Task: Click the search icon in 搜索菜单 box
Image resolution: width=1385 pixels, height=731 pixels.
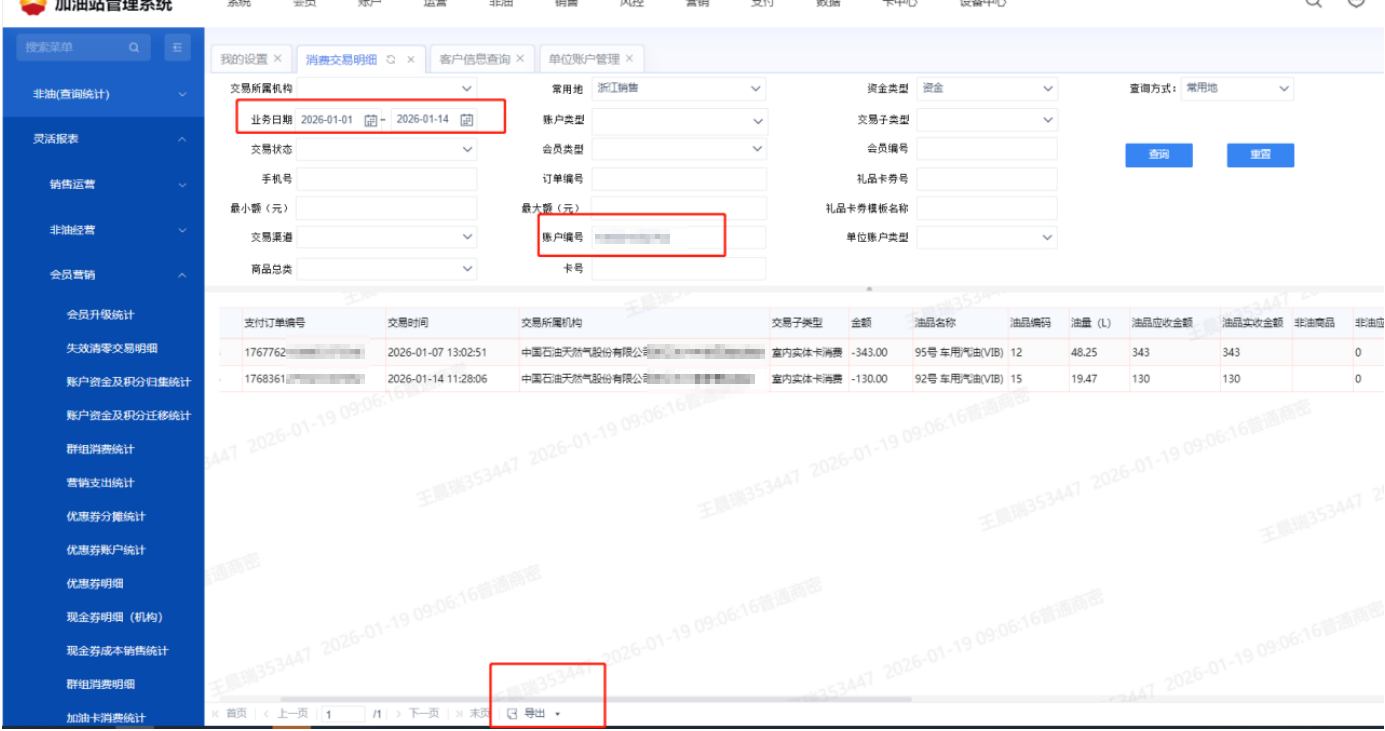Action: pos(134,47)
